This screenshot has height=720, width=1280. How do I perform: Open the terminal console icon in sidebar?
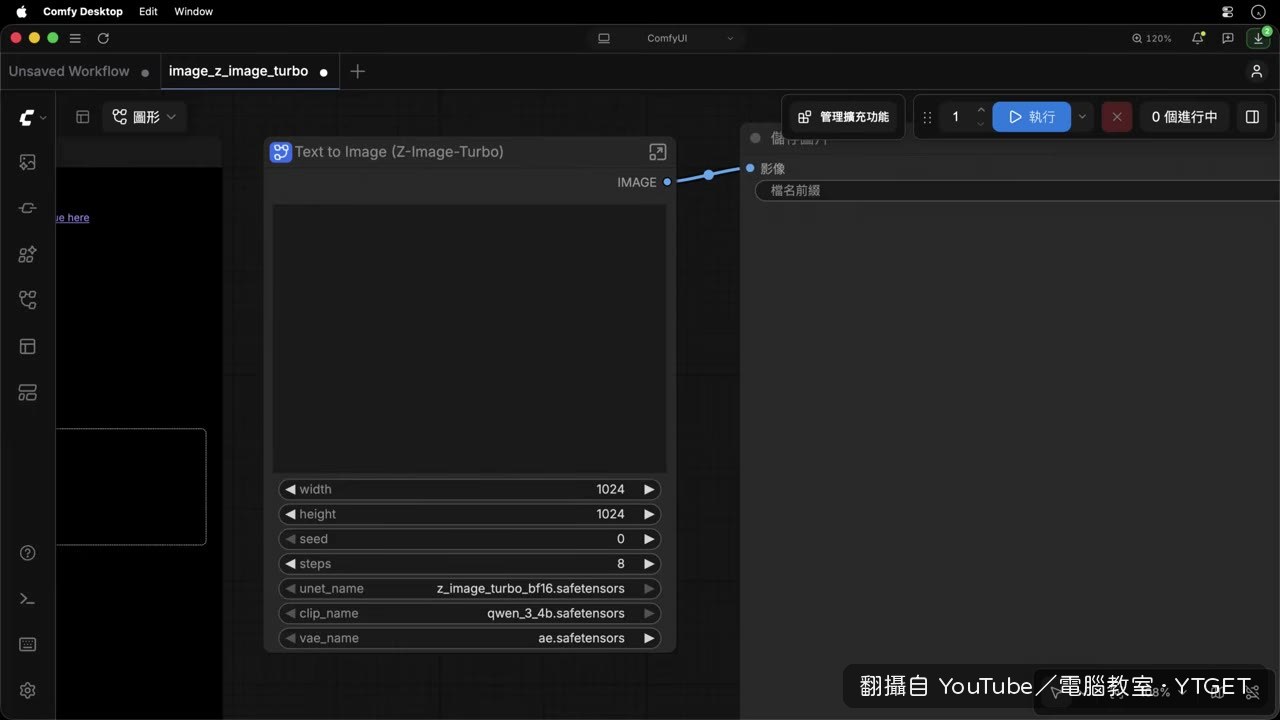pyautogui.click(x=27, y=598)
